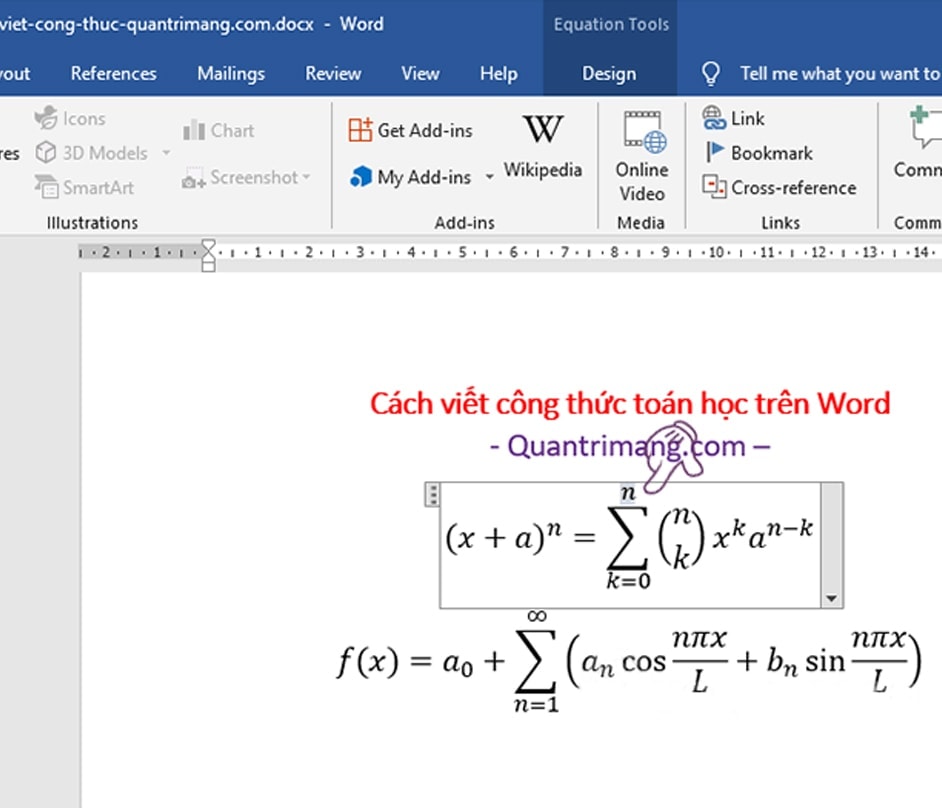Viewport: 942px width, 808px height.
Task: Switch to the References tab
Action: pos(114,73)
